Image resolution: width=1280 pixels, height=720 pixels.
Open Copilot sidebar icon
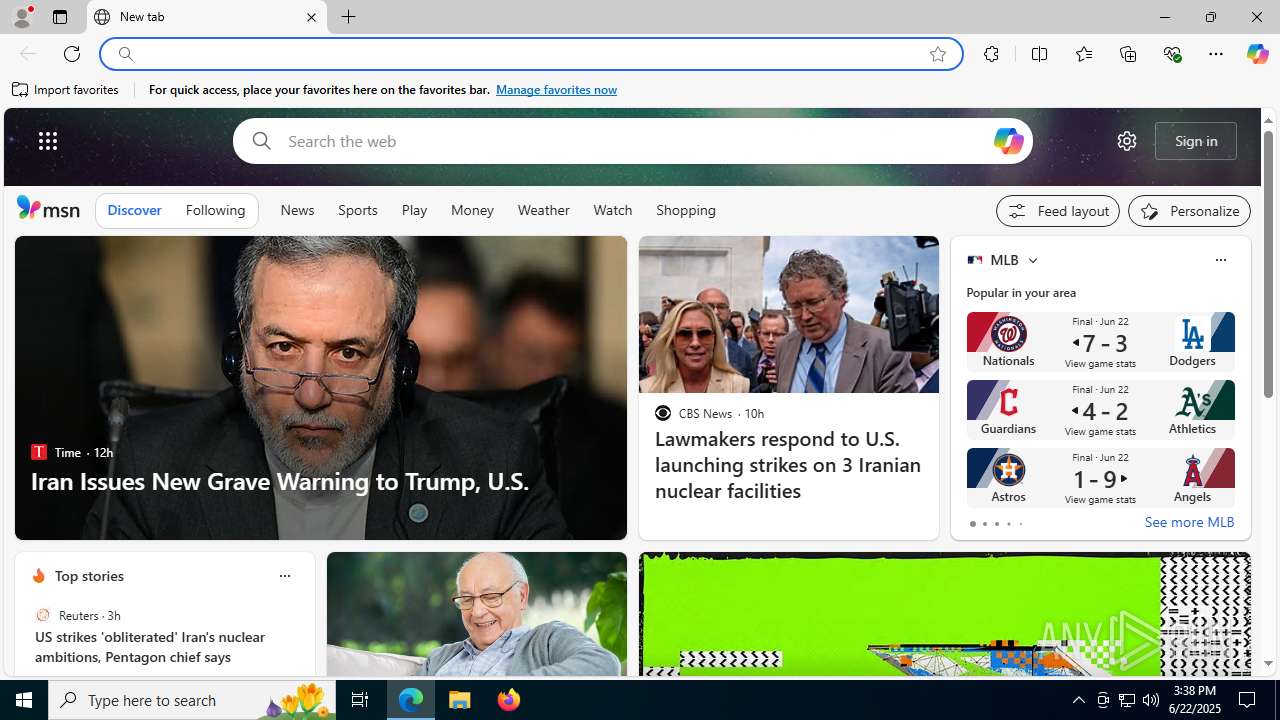click(x=1257, y=54)
